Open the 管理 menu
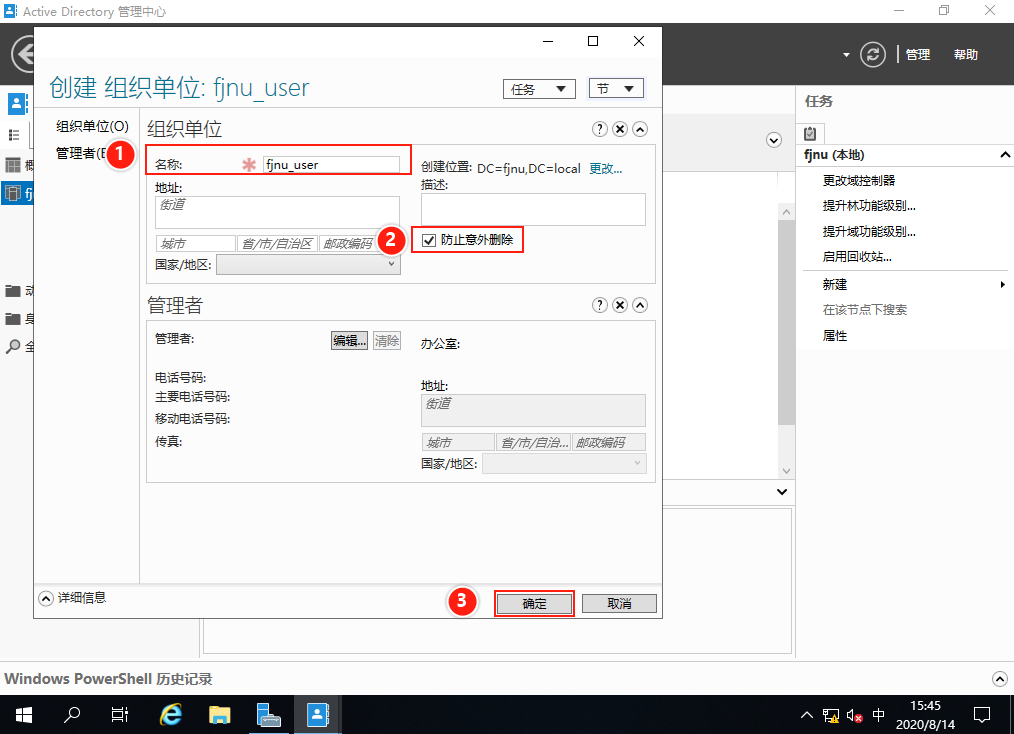The width and height of the screenshot is (1014, 734). pyautogui.click(x=918, y=55)
